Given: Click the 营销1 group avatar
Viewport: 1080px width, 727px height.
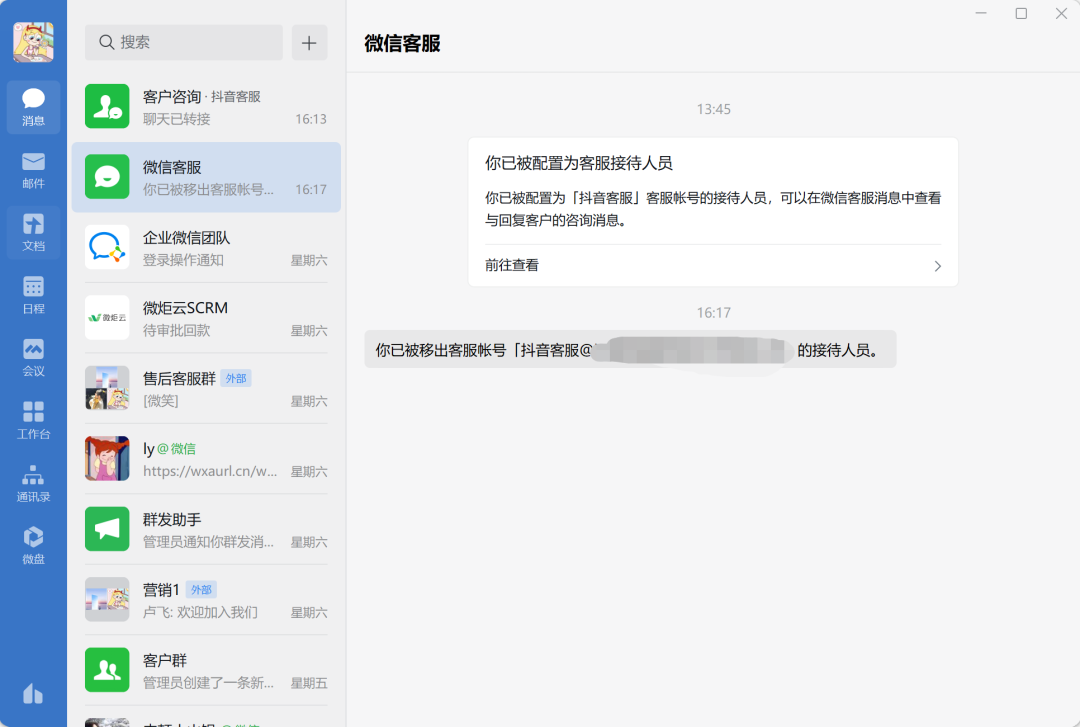Looking at the screenshot, I should pos(107,599).
